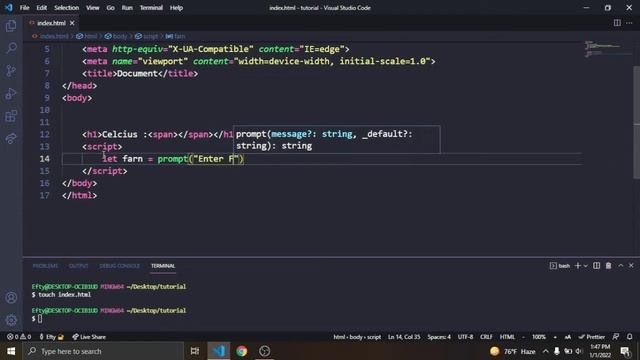640x360 pixels.
Task: Open the Help menu
Action: (176, 8)
